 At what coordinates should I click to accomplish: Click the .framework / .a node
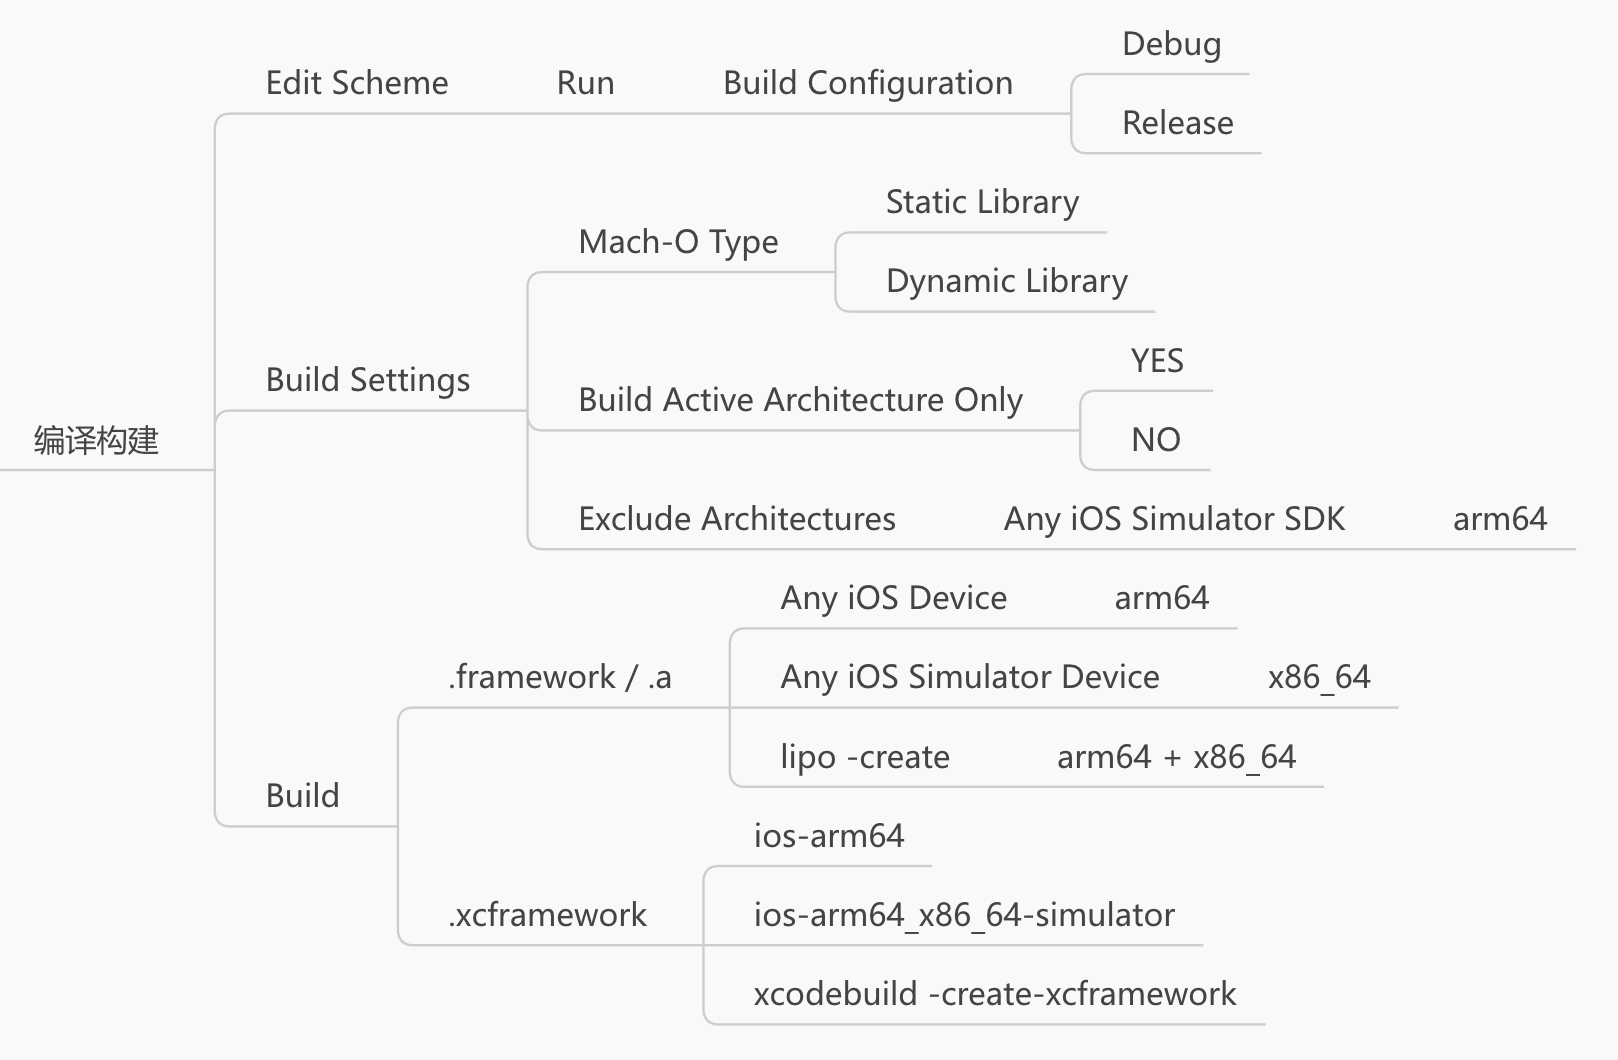coord(560,677)
